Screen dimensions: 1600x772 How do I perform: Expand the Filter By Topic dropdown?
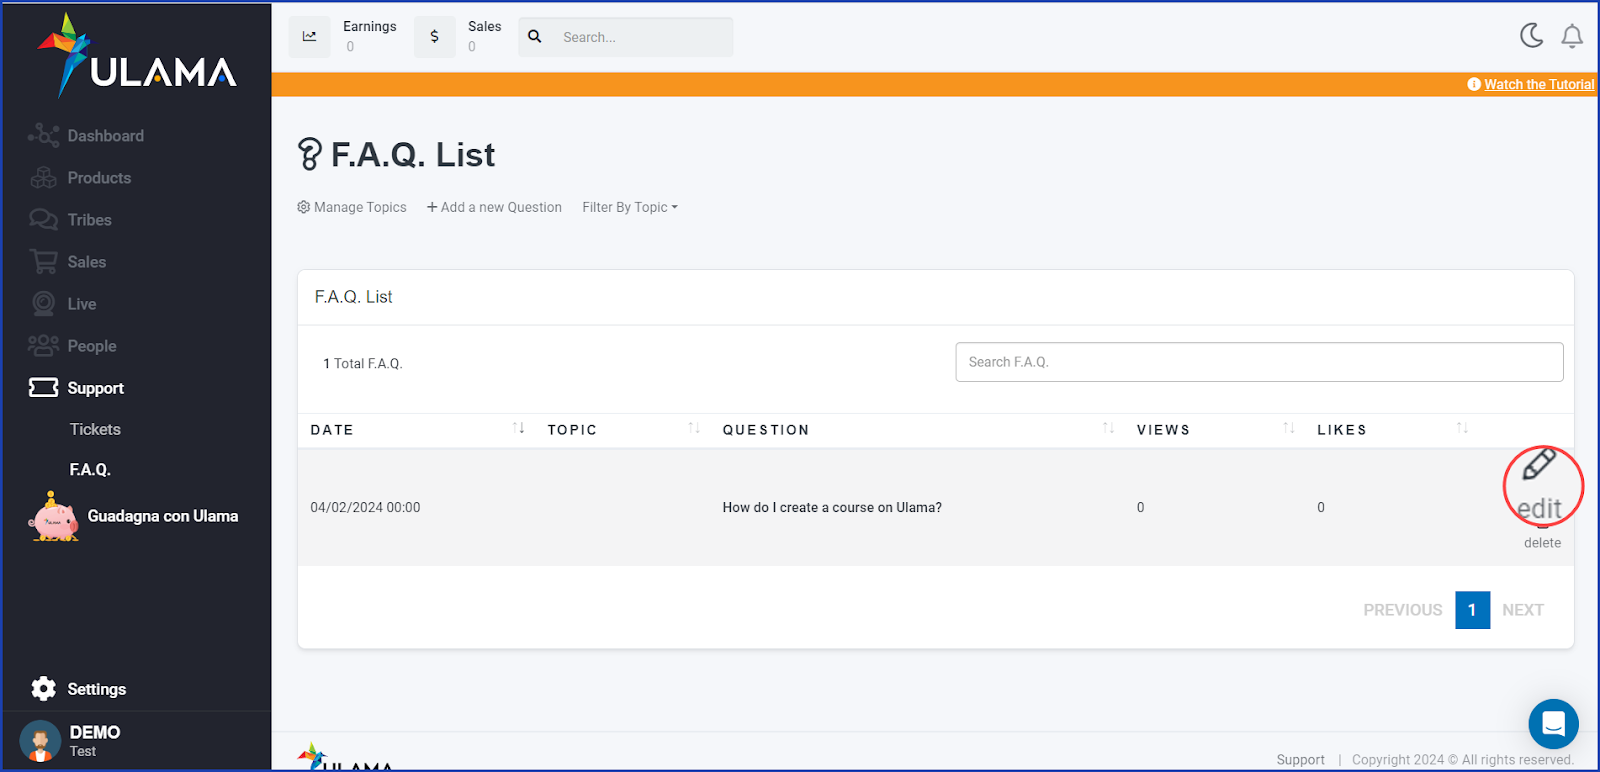click(x=630, y=207)
